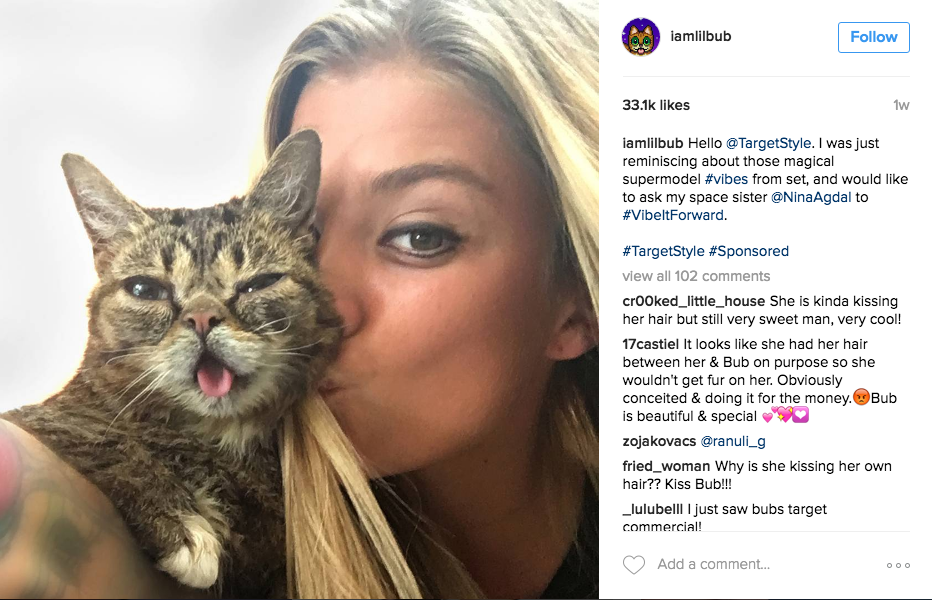Open the #vibes hashtag
This screenshot has width=932, height=600.
tap(726, 179)
